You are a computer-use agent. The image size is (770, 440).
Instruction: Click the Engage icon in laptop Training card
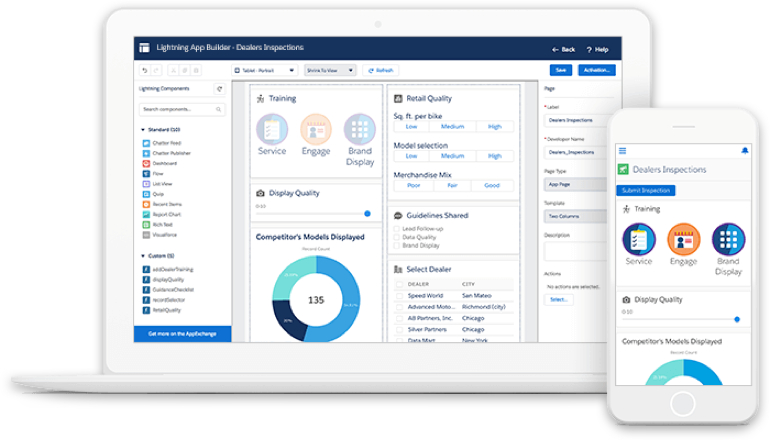pos(316,130)
